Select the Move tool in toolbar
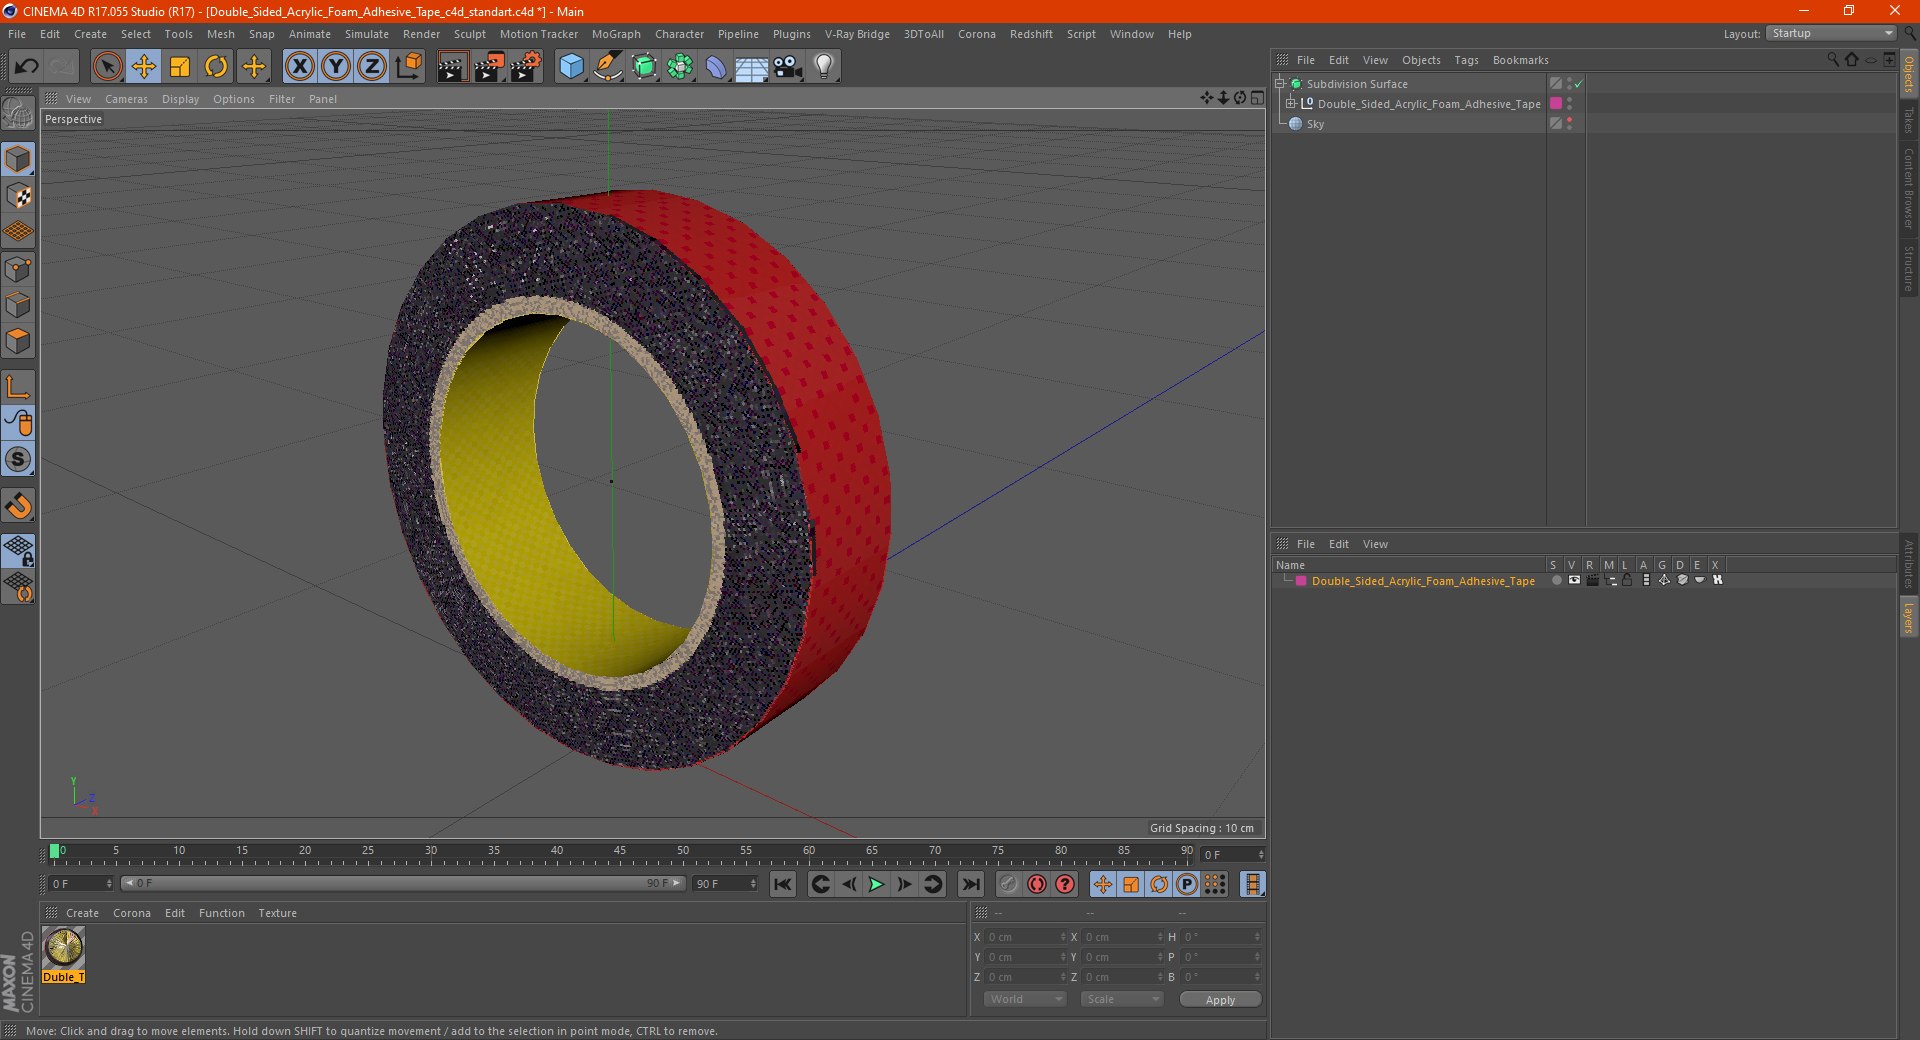Screen dimensions: 1920x1040 [143, 67]
